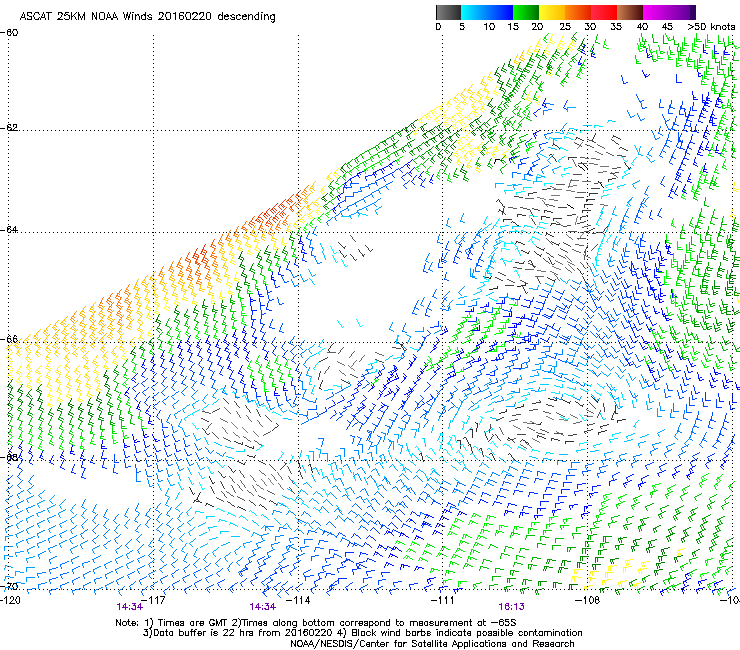Click the gray 0-5 knots legend segment
The height and width of the screenshot is (650, 740).
(448, 12)
